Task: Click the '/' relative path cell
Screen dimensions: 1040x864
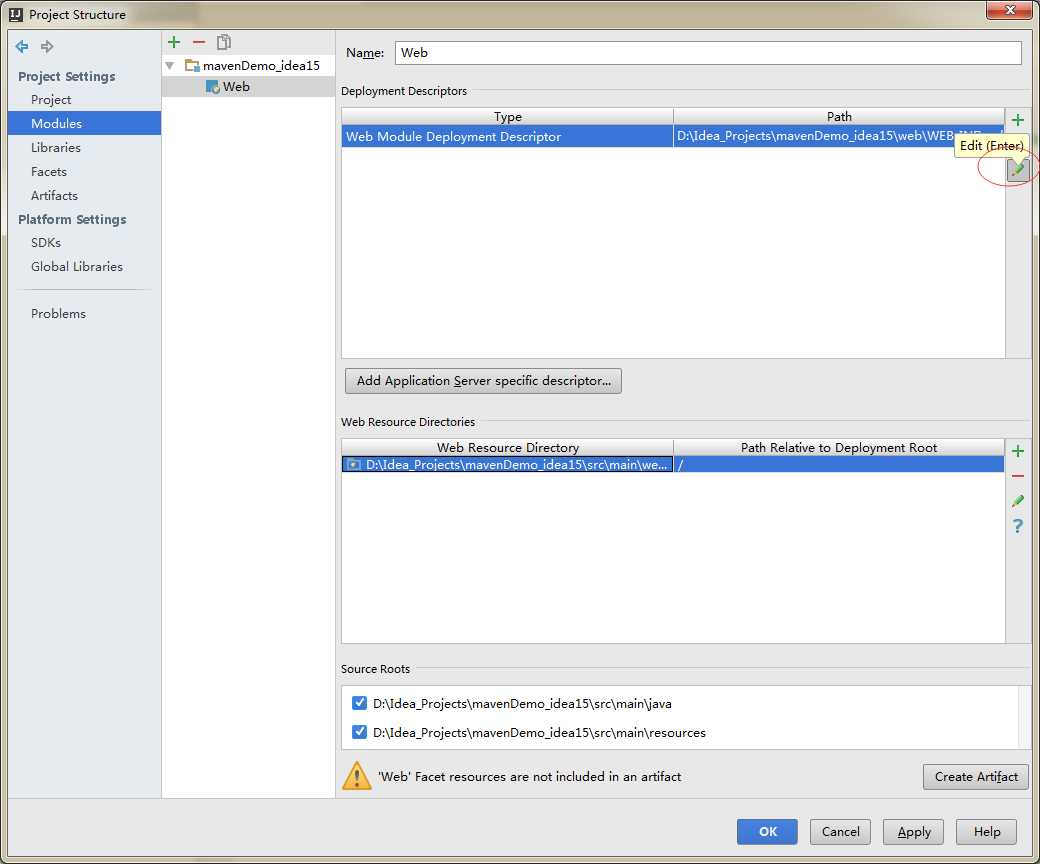Action: (838, 465)
